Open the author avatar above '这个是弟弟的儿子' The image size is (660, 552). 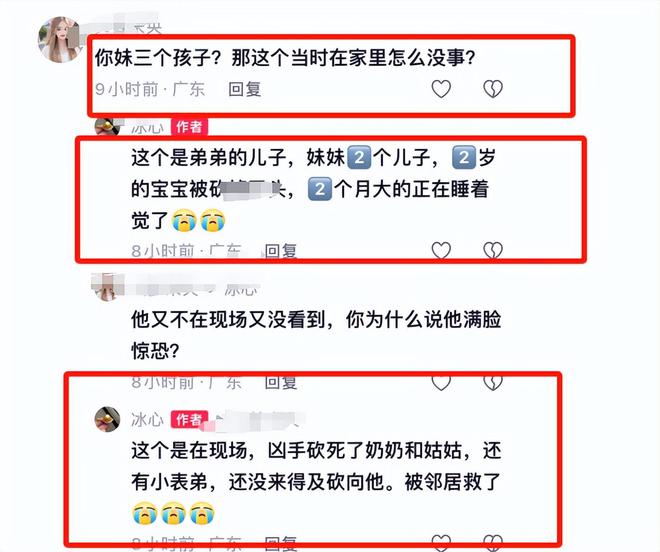click(x=107, y=126)
